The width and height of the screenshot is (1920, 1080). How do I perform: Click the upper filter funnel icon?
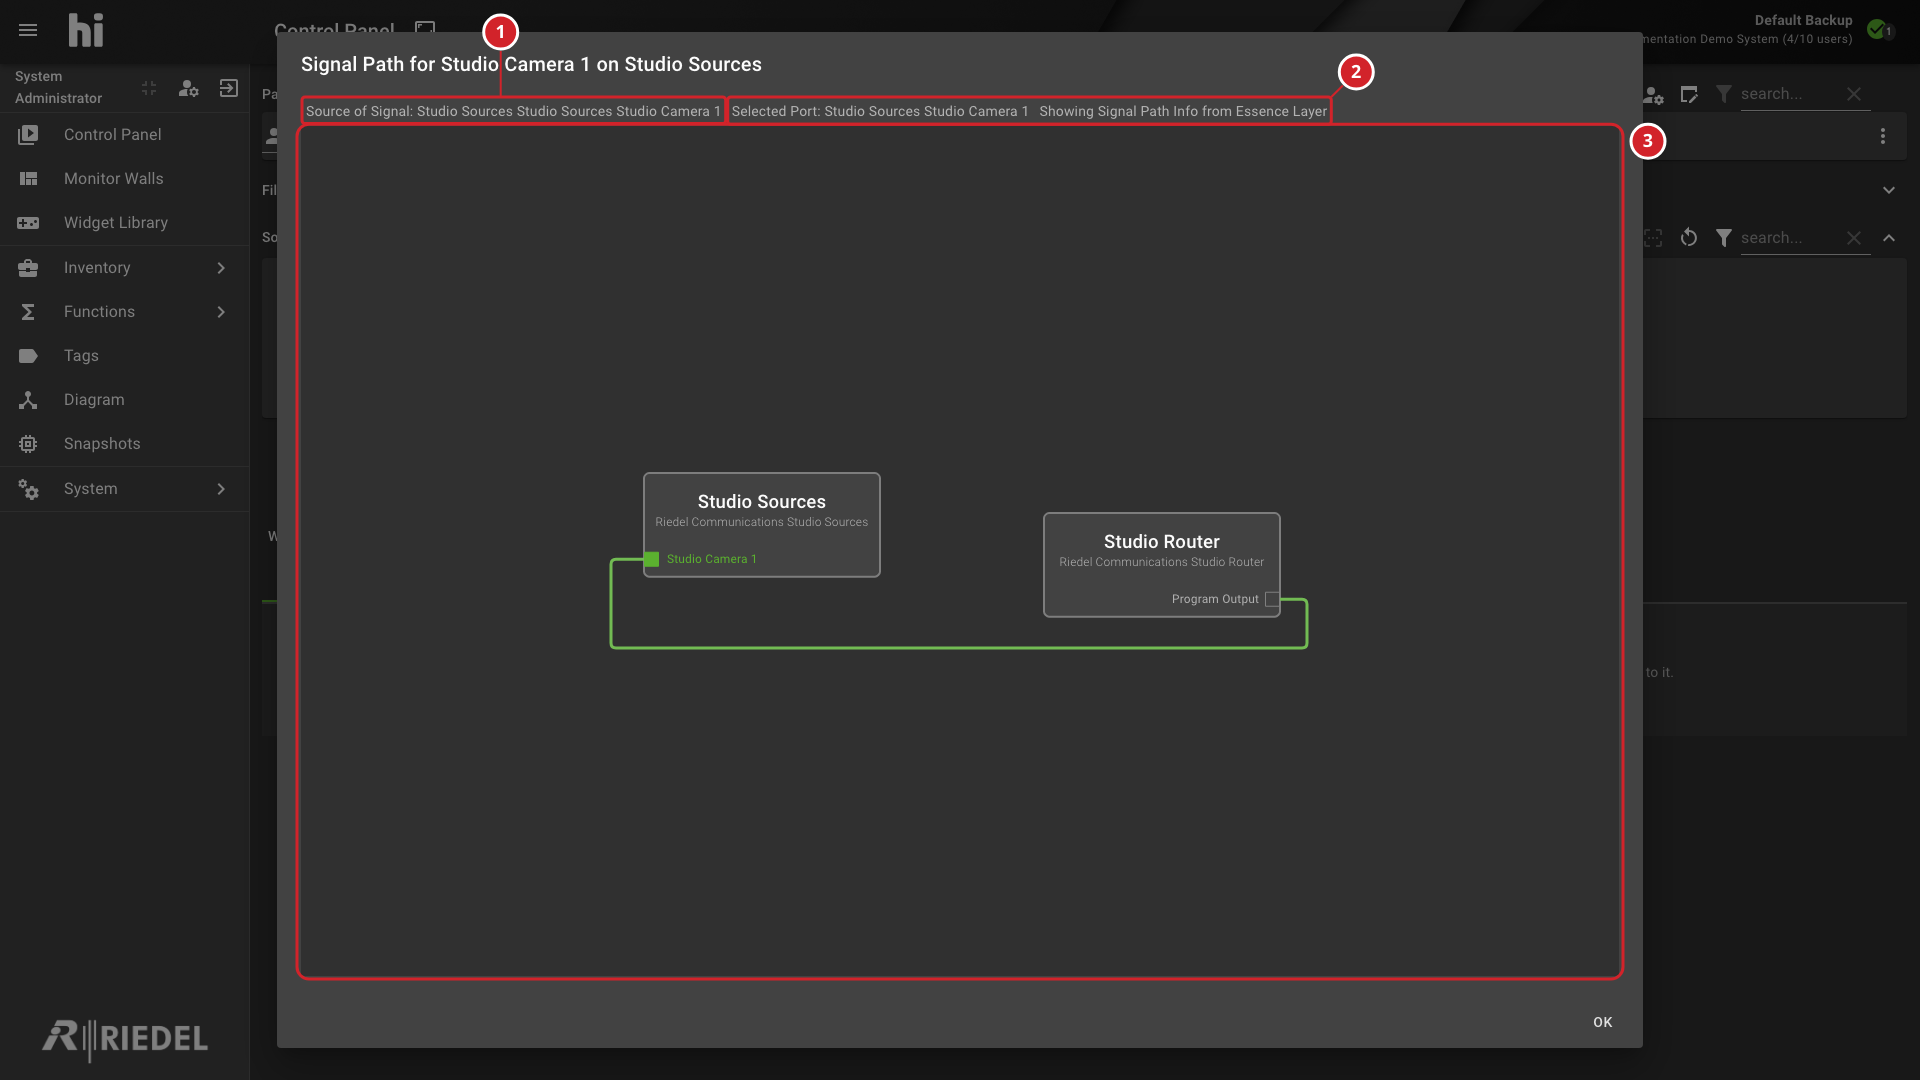pyautogui.click(x=1724, y=94)
